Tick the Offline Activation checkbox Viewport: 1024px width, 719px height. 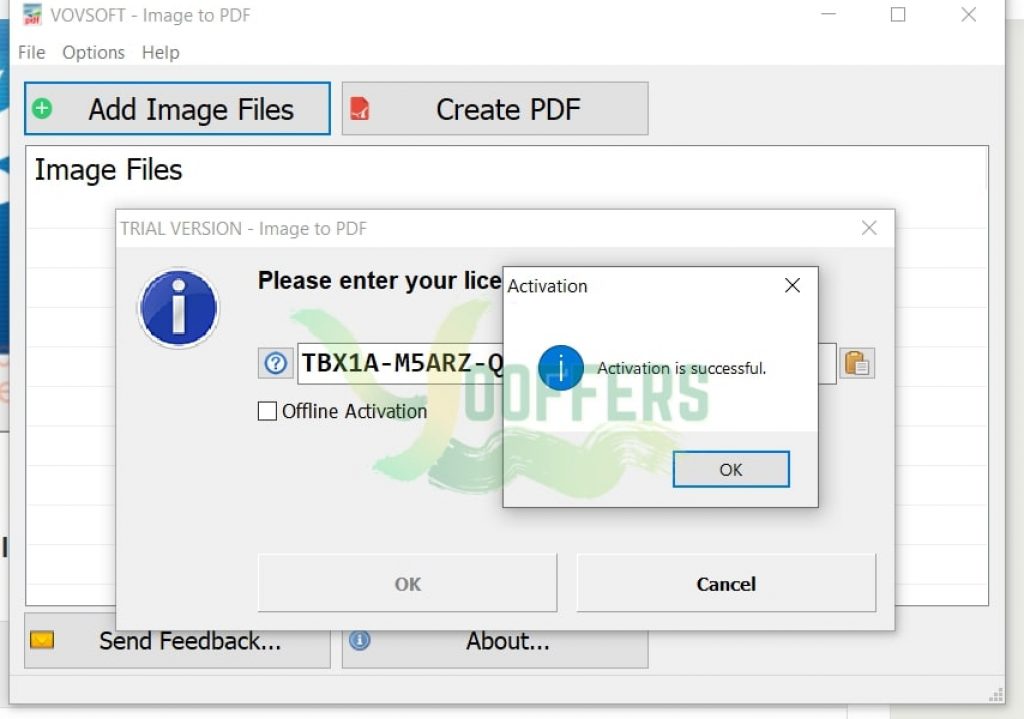point(267,411)
